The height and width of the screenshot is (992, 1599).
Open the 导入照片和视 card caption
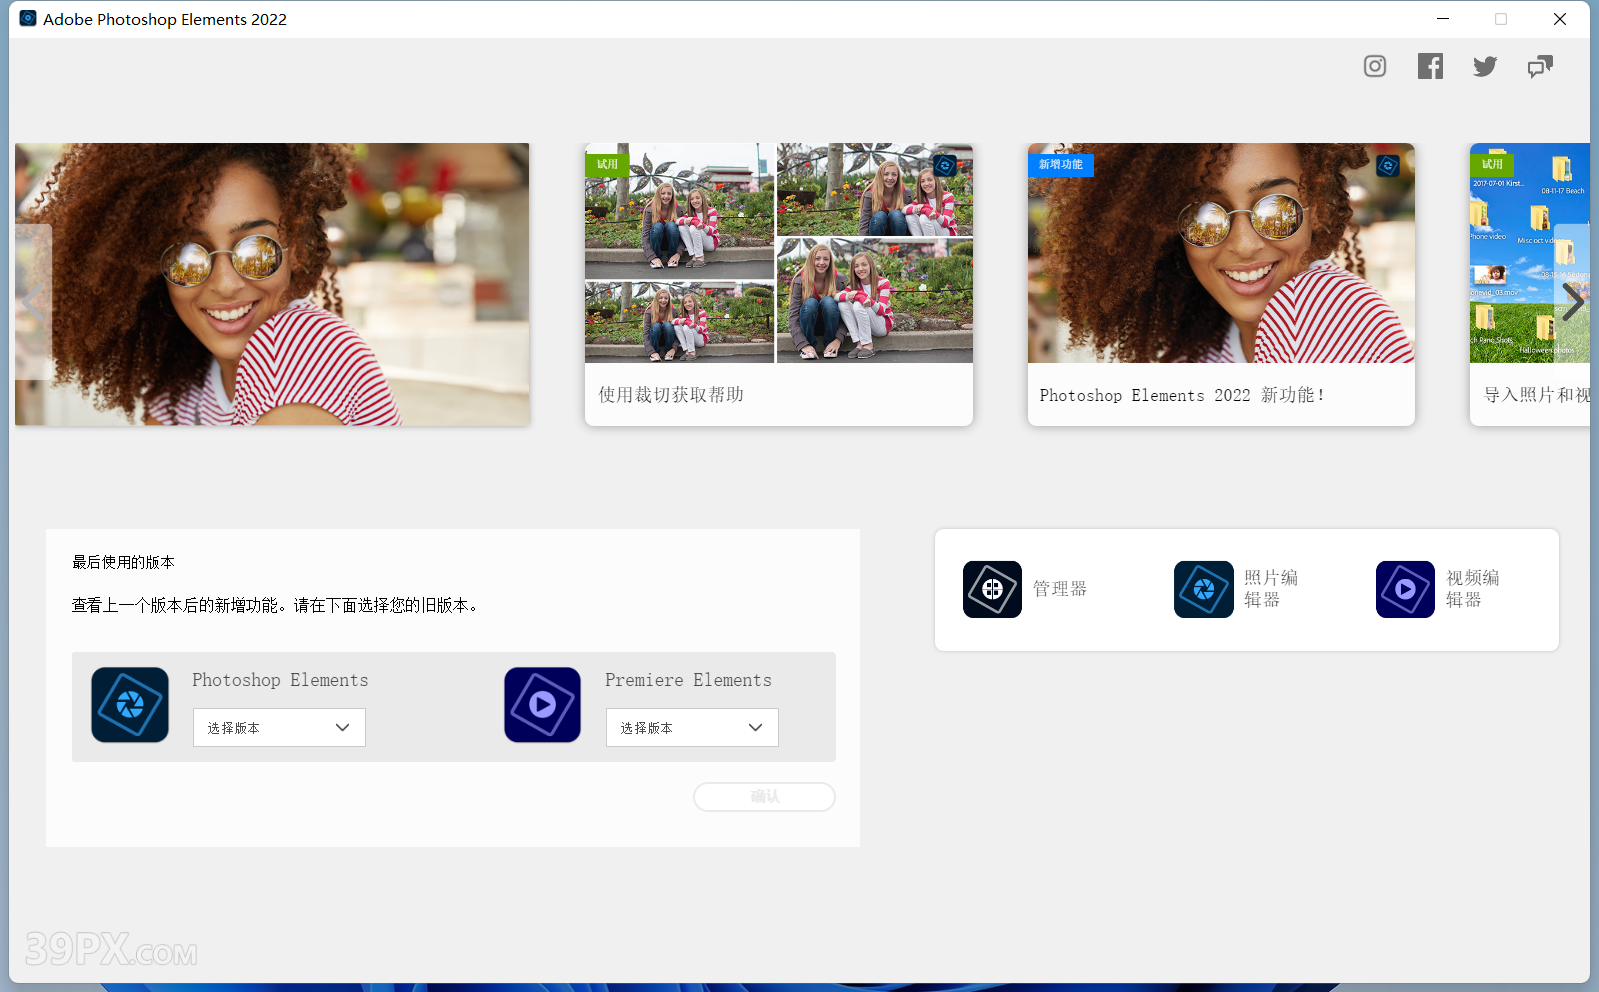click(1536, 395)
